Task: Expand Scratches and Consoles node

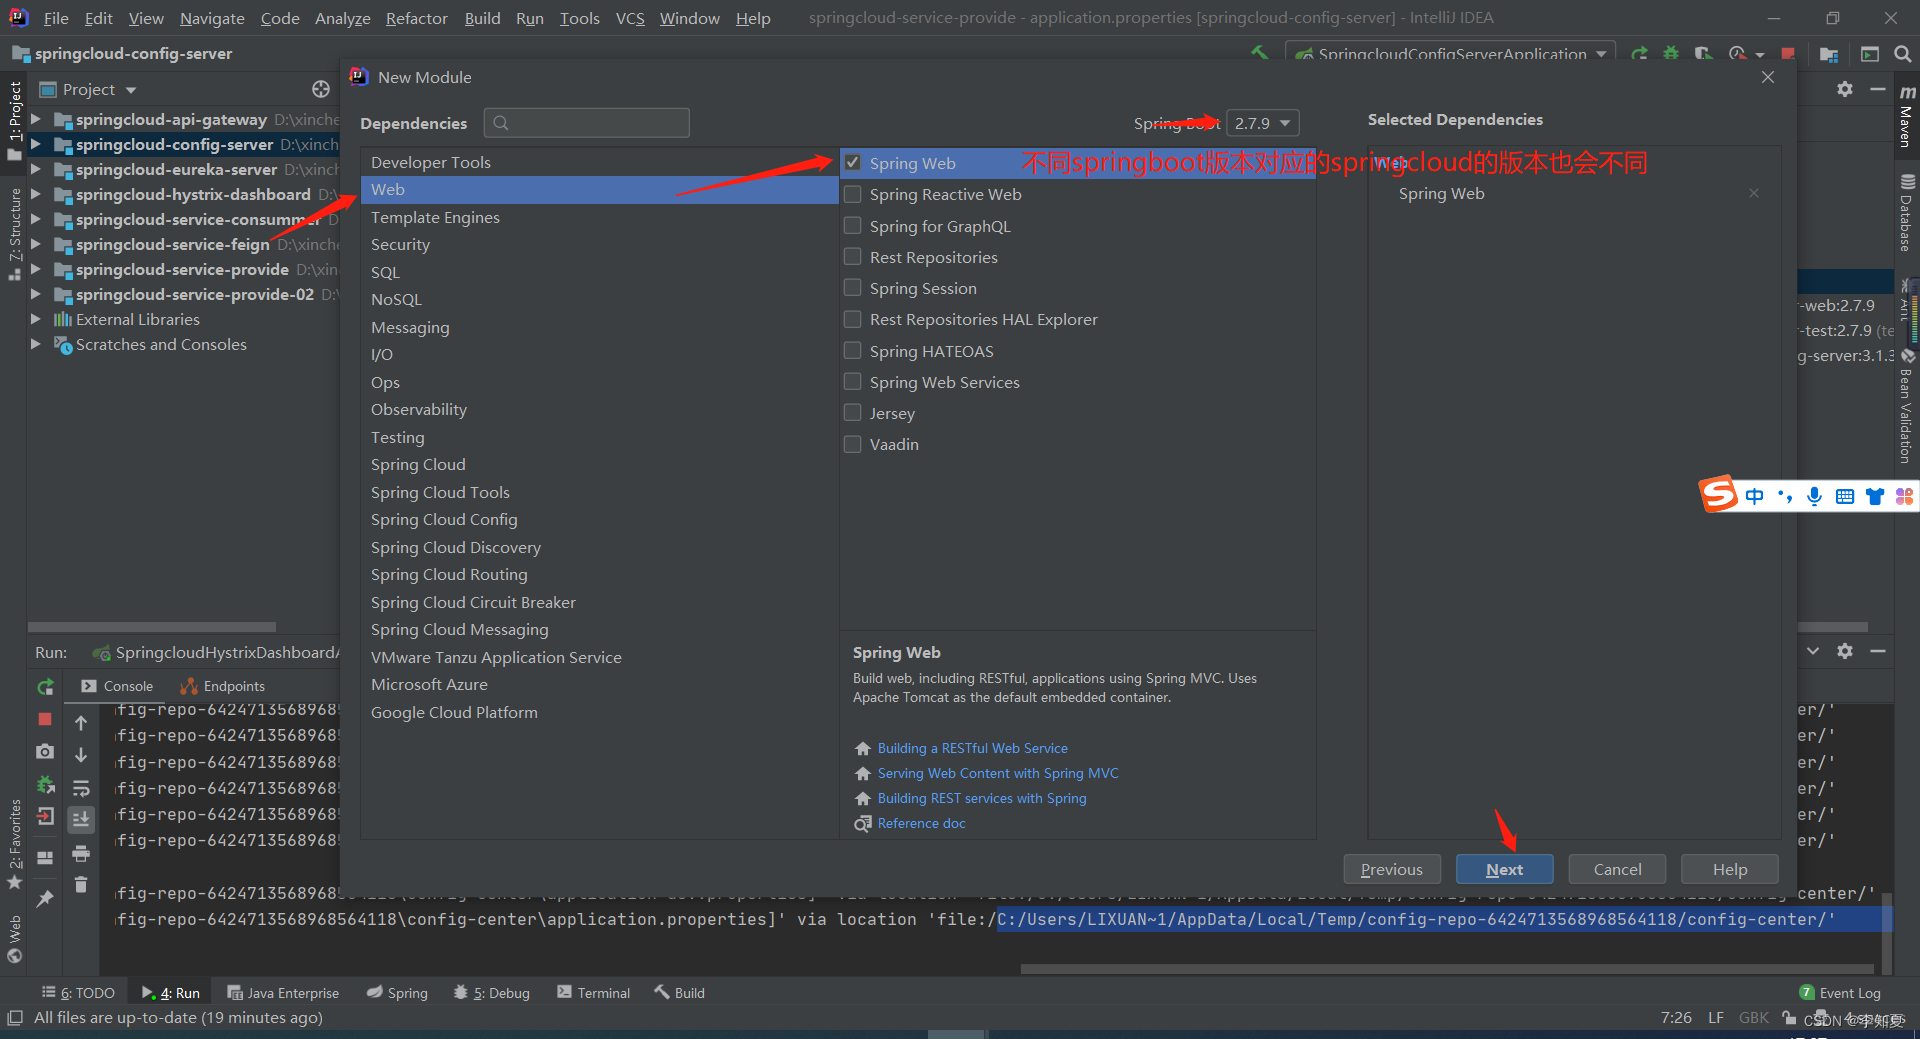Action: (x=36, y=344)
